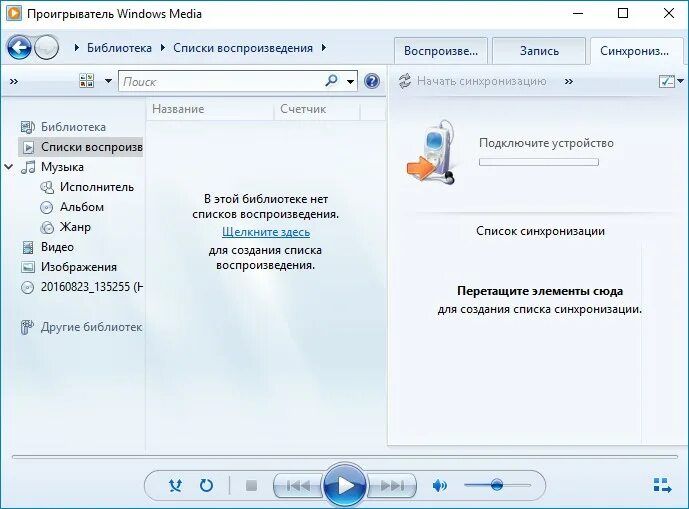Click the film icon beside Видео

pos(28,247)
